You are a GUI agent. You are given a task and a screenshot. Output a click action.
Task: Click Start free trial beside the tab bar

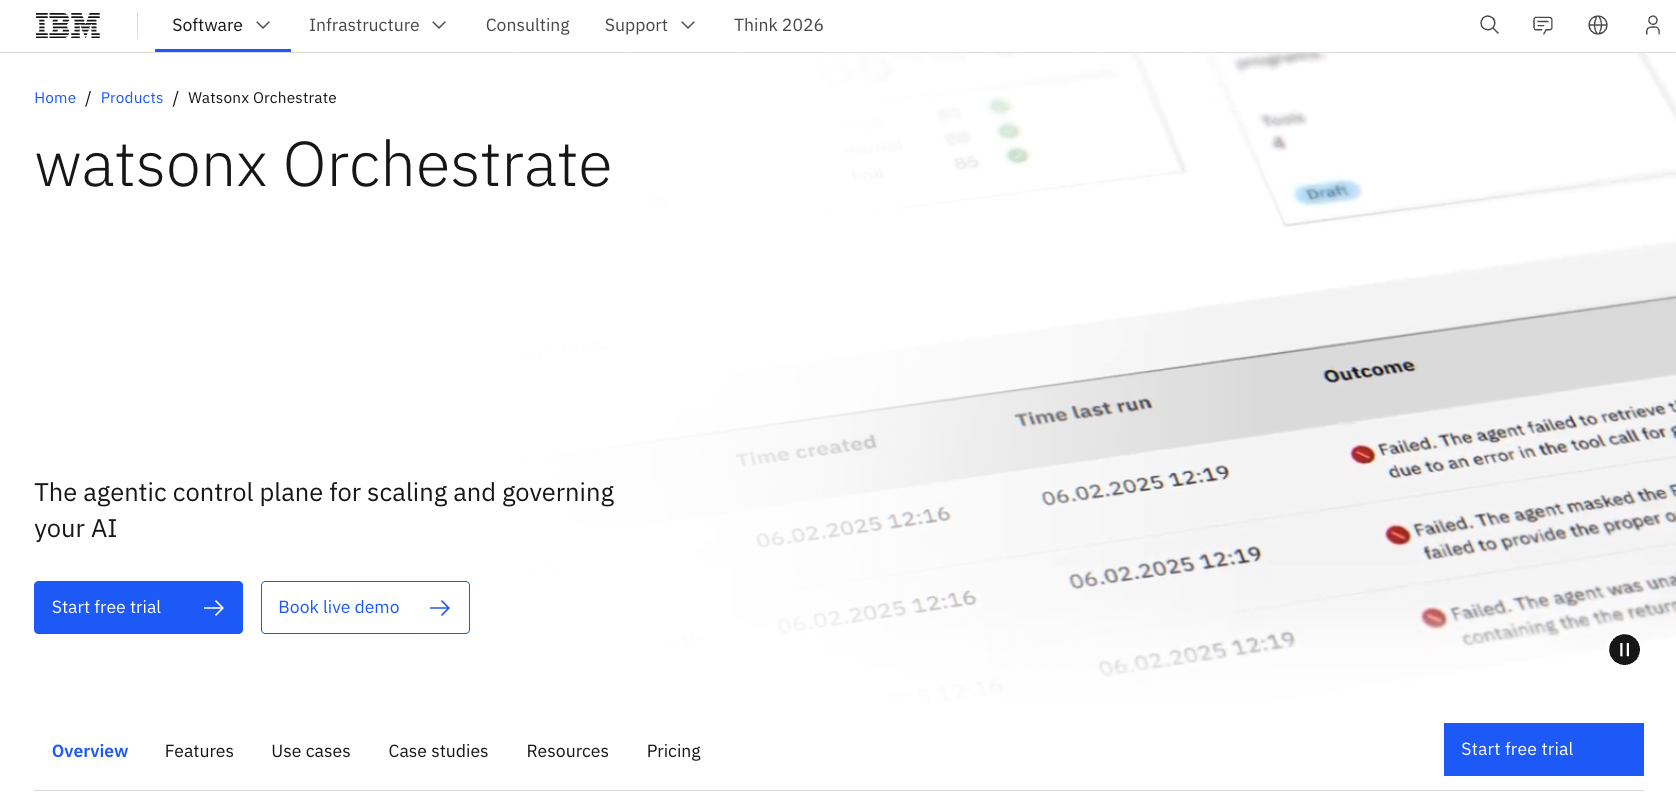(1543, 749)
